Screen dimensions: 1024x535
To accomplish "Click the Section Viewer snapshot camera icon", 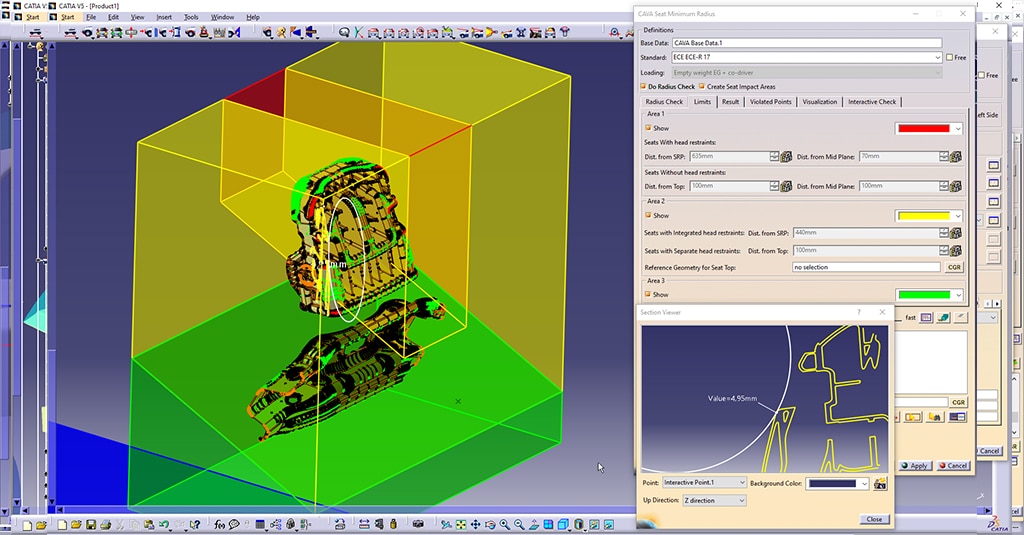I will click(x=880, y=483).
